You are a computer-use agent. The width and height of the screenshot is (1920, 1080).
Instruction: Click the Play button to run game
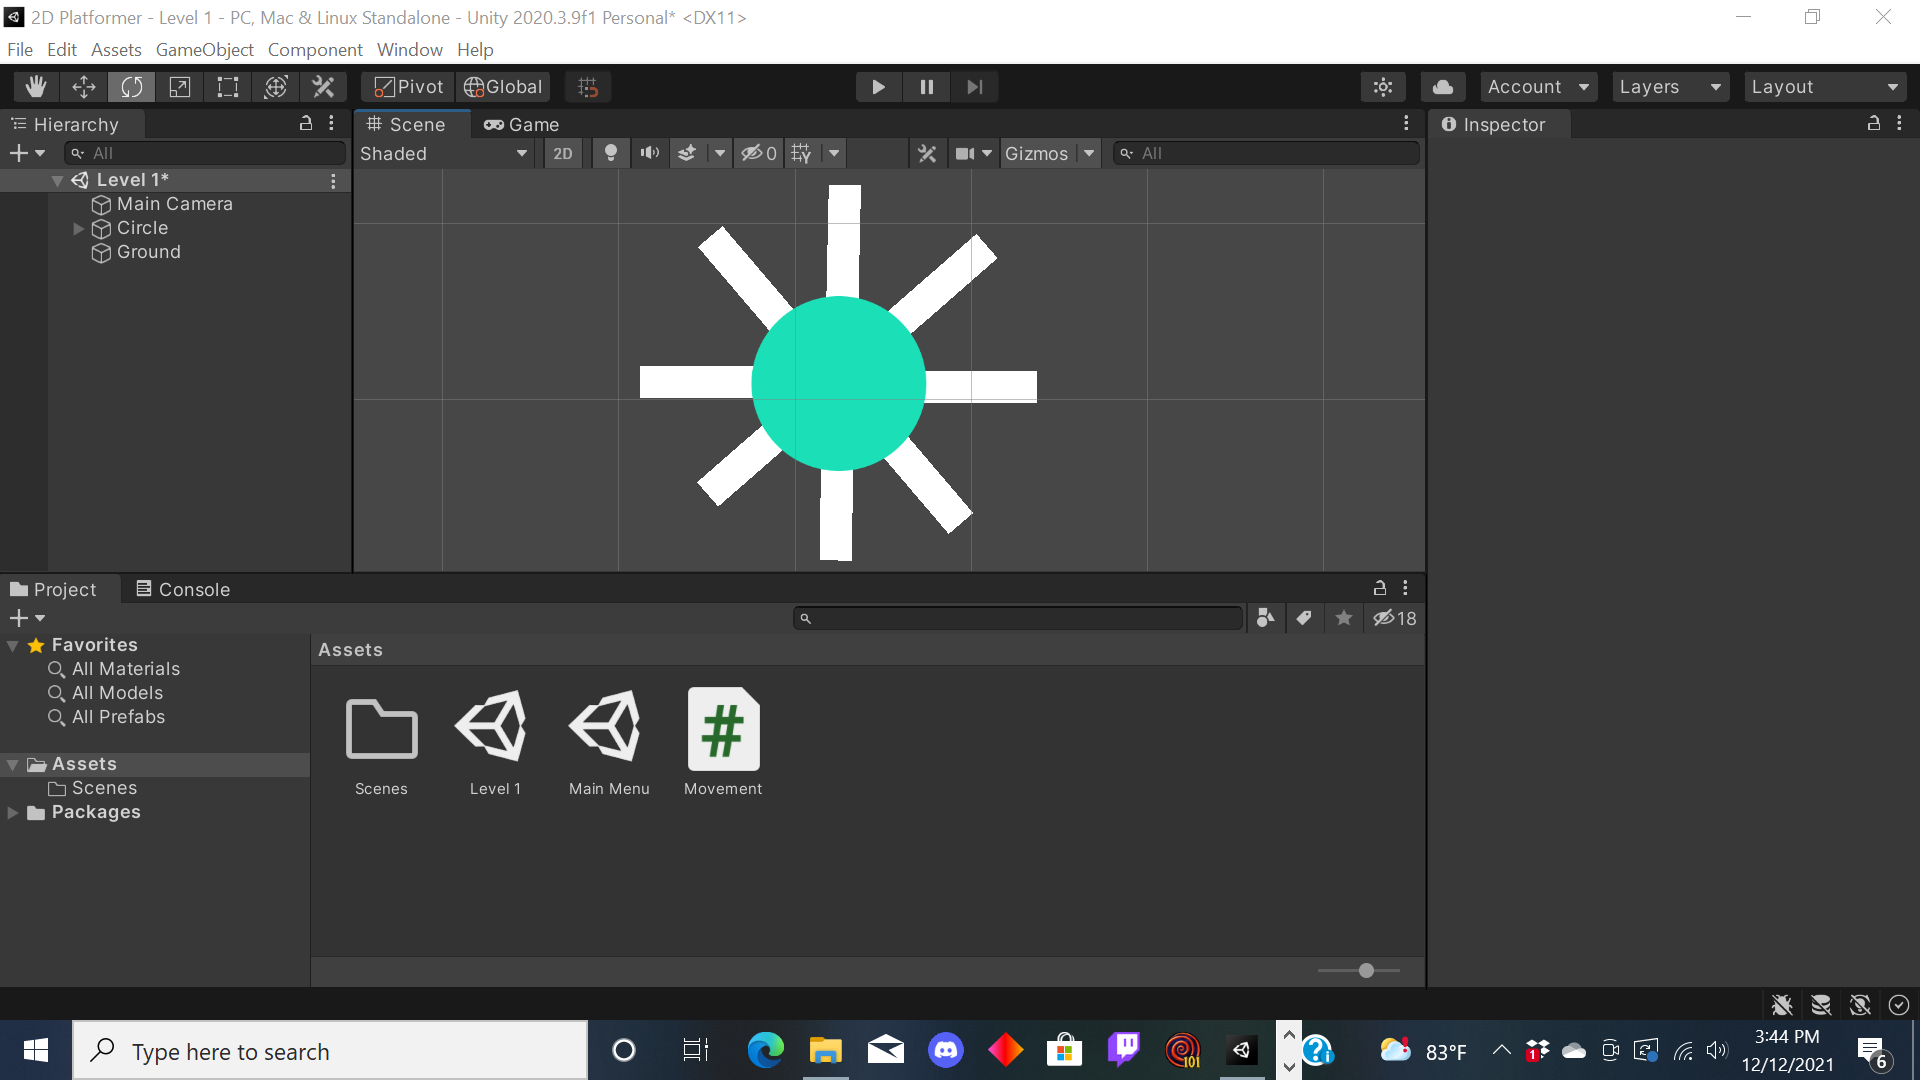coord(877,86)
